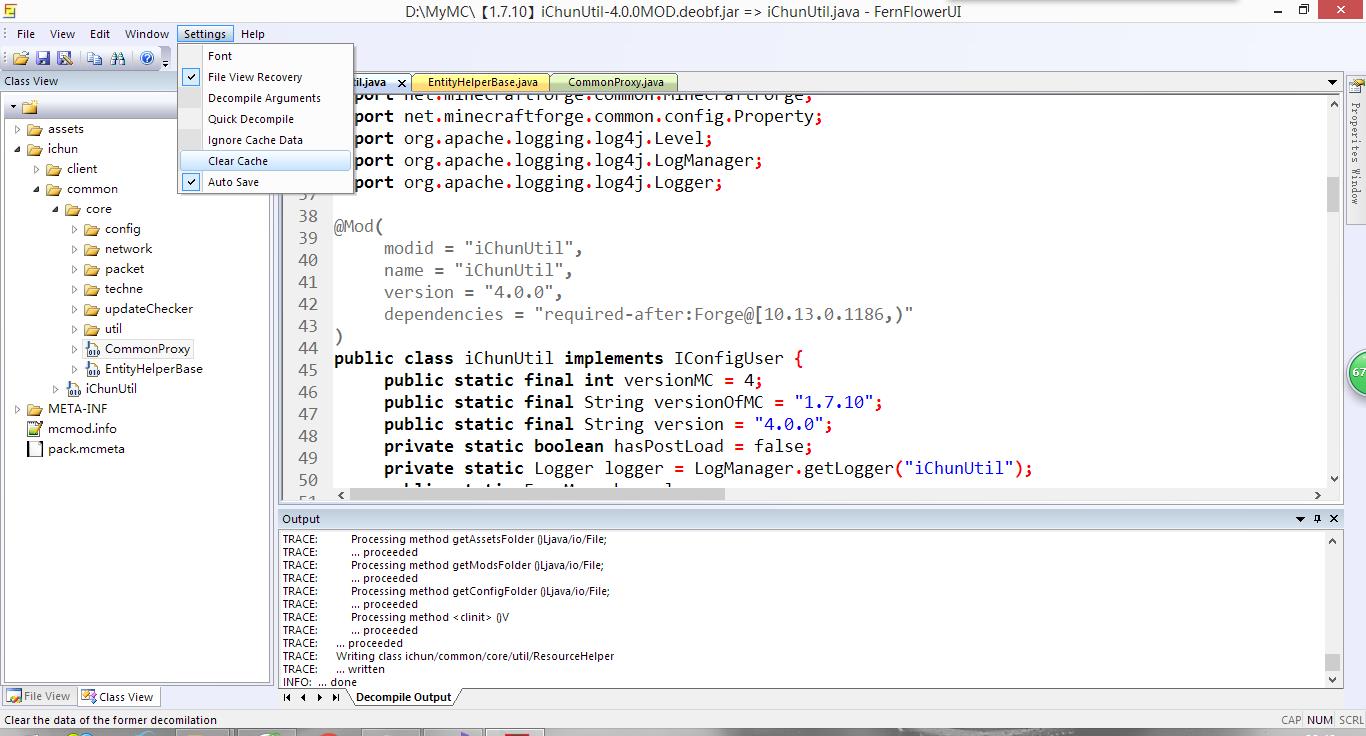Click the pack.mcmeta file icon
This screenshot has height=736, width=1366.
click(x=36, y=449)
